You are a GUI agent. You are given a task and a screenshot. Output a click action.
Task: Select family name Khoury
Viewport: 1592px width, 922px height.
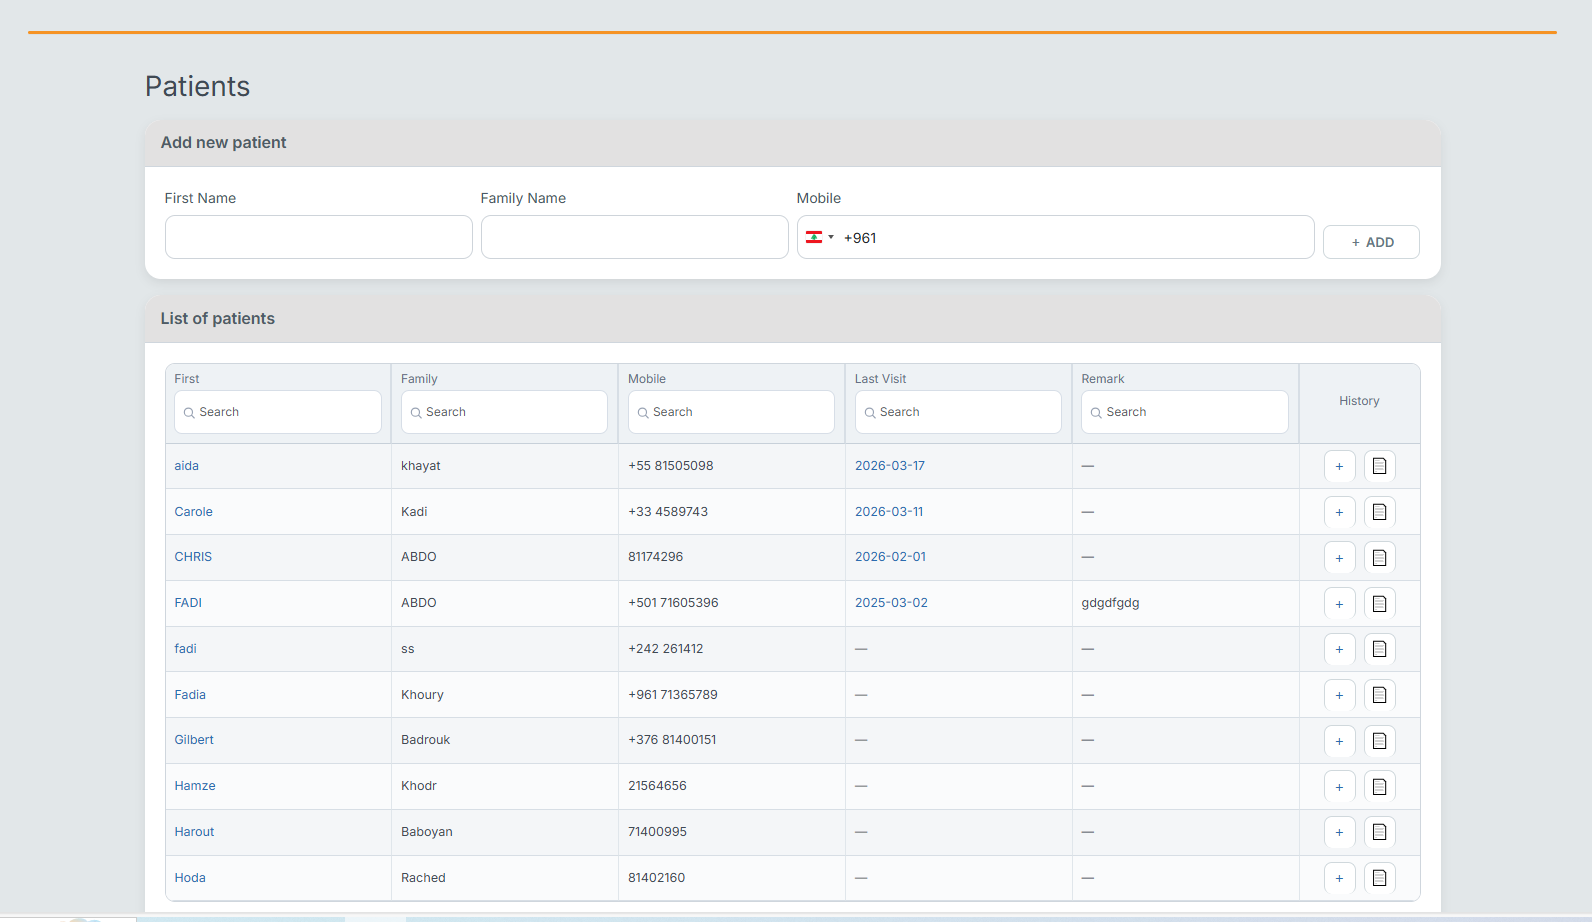[422, 695]
